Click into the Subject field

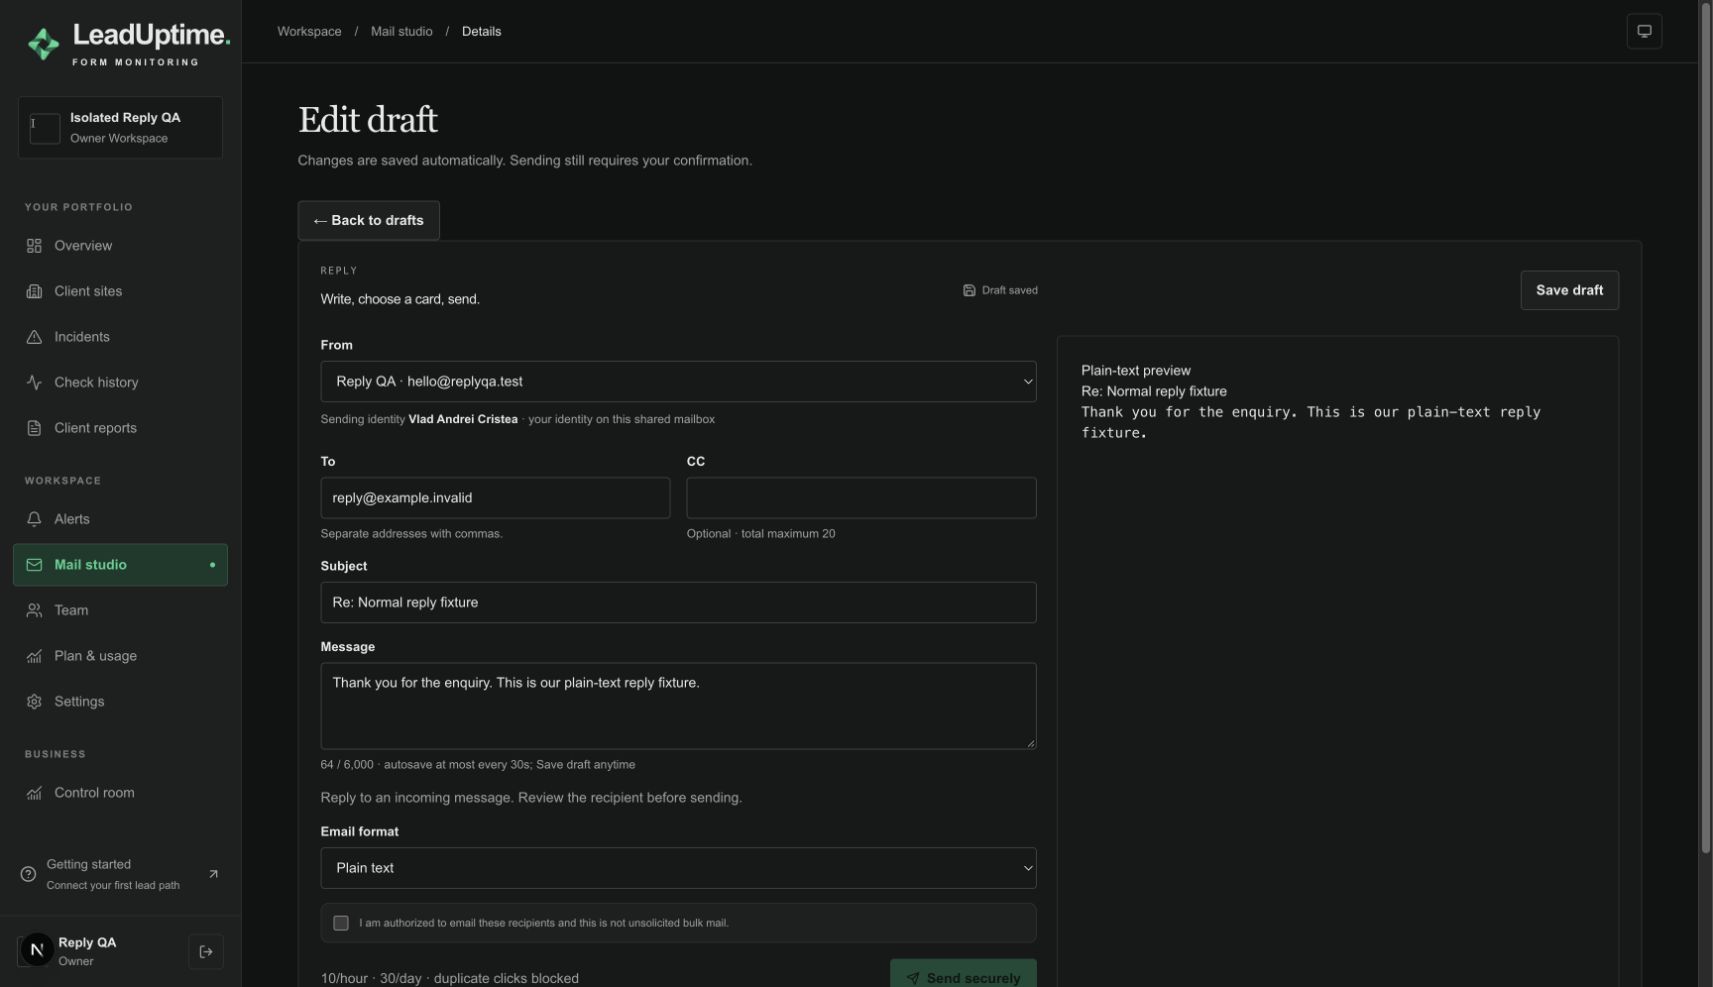[678, 603]
